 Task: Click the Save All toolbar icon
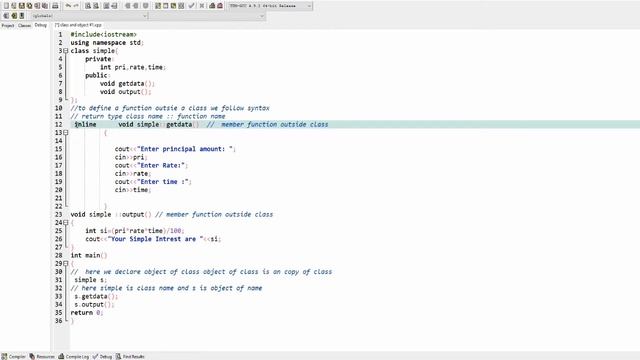pos(29,6)
